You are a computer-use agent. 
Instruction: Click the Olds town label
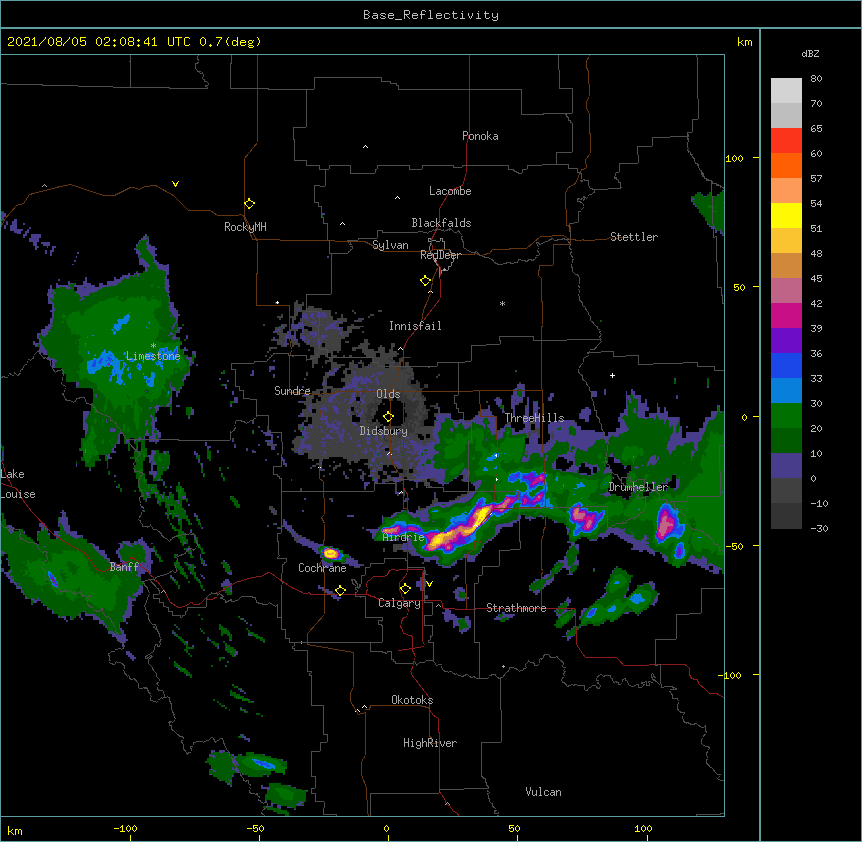[x=388, y=394]
